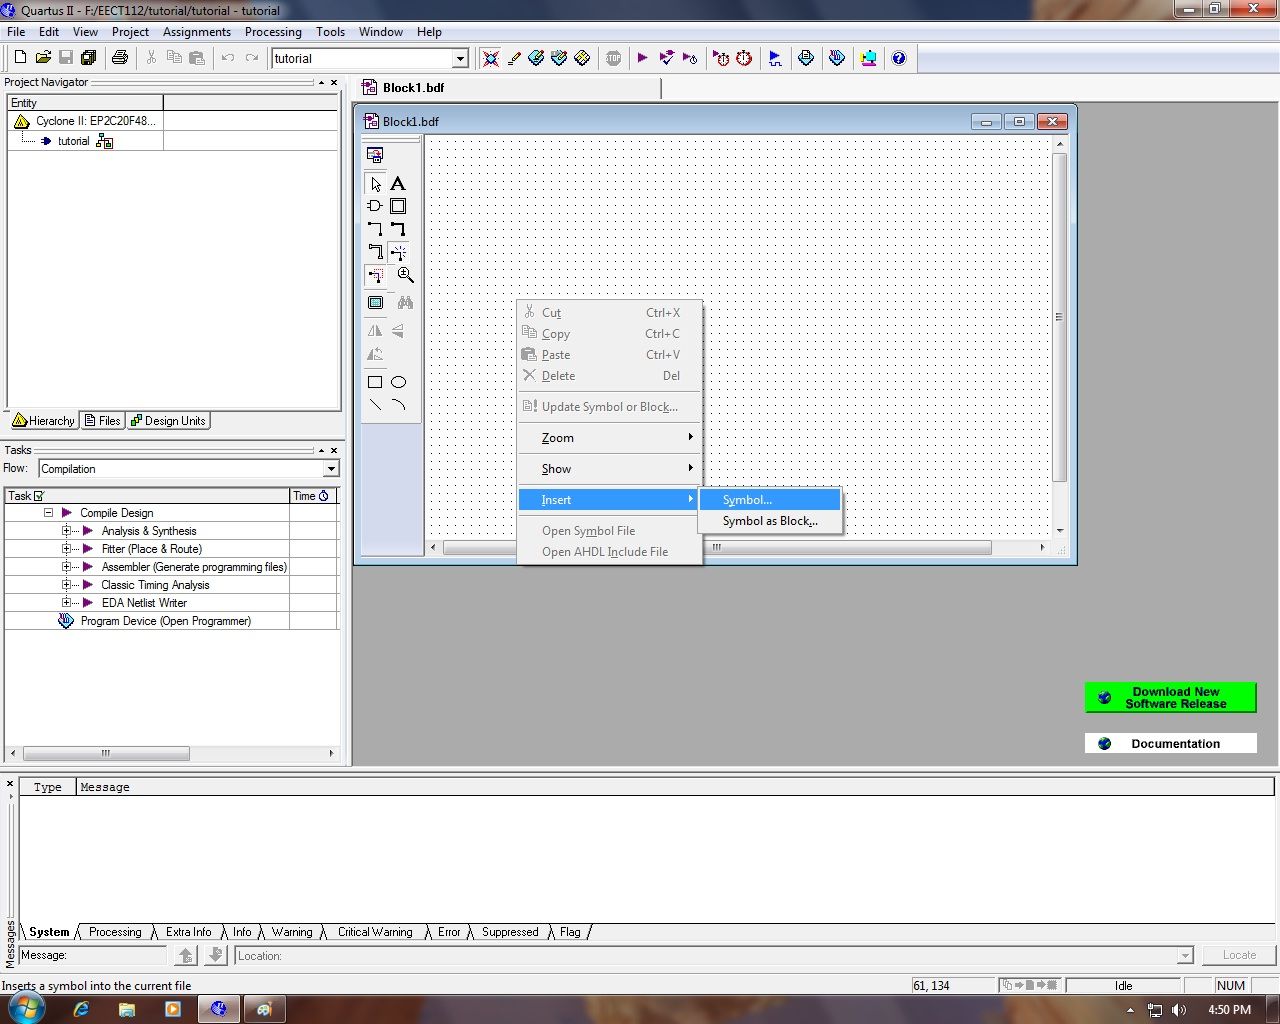Expand the Classic Timing Analysis task
The width and height of the screenshot is (1280, 1024).
coord(66,585)
